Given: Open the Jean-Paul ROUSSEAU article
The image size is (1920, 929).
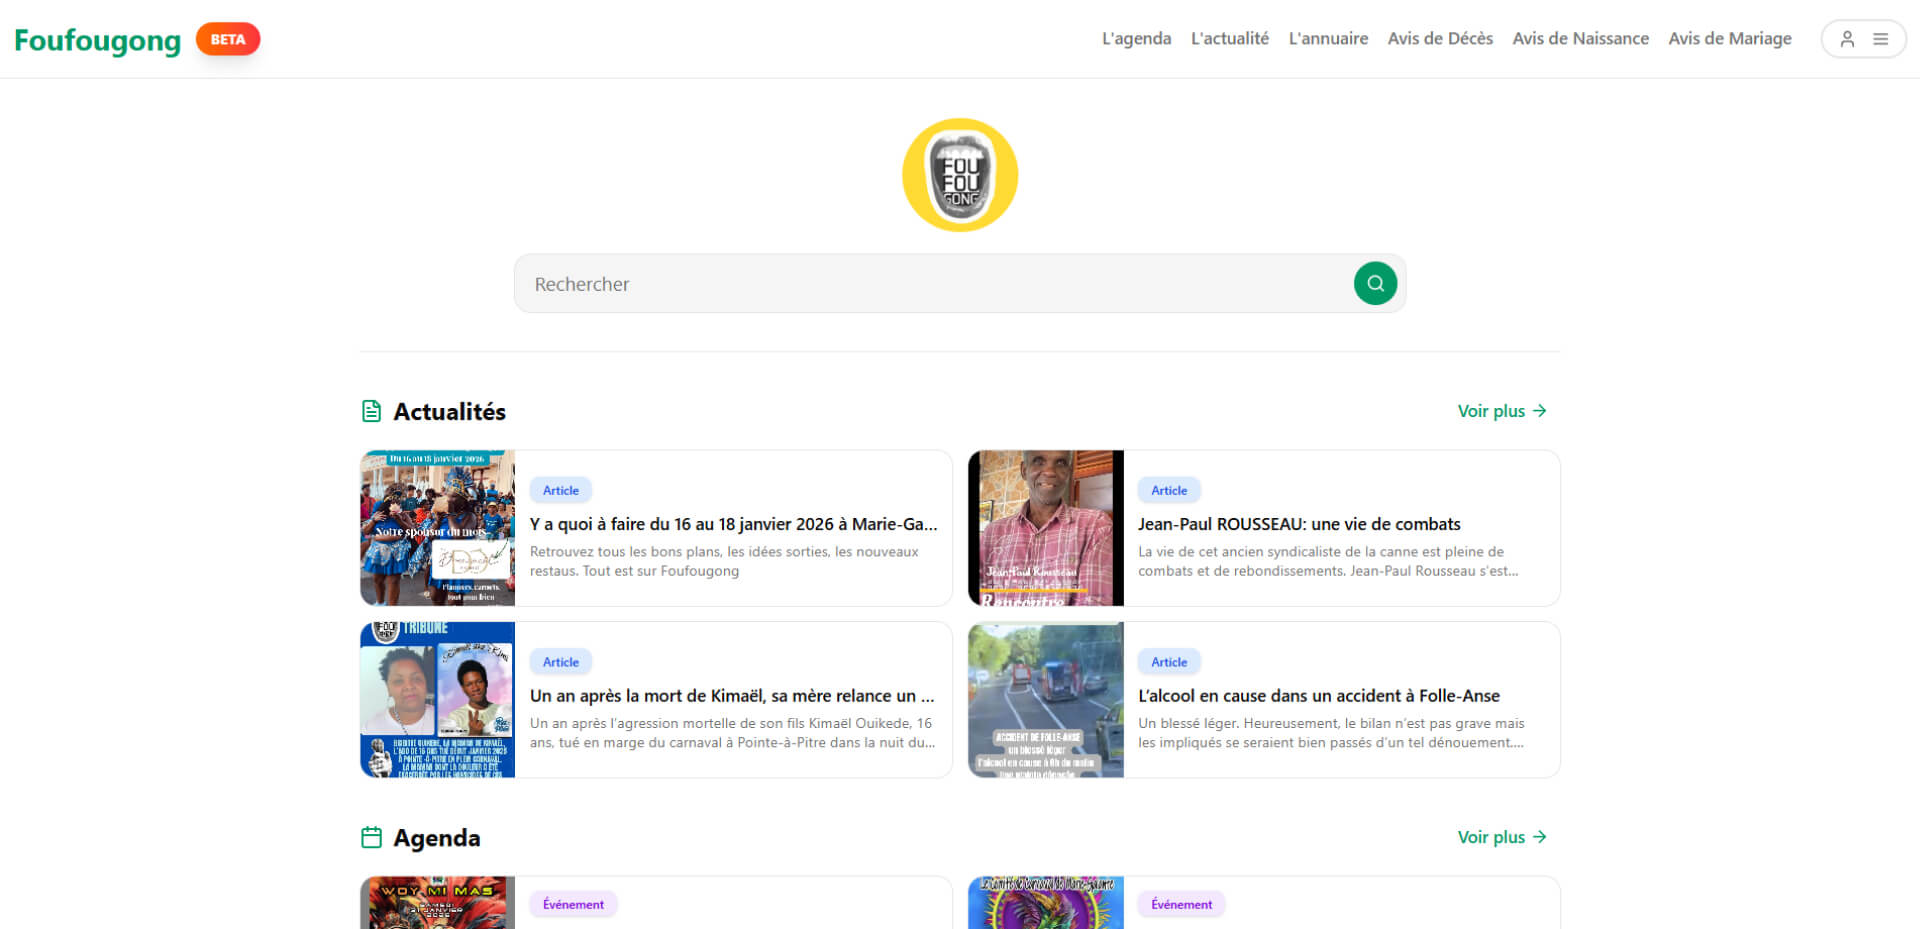Looking at the screenshot, I should tap(1300, 523).
